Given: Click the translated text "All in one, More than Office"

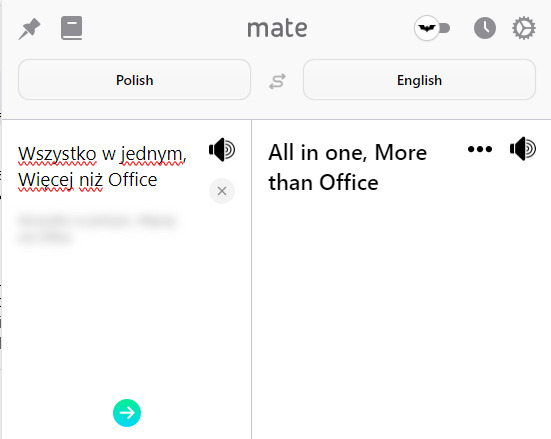Looking at the screenshot, I should [348, 167].
